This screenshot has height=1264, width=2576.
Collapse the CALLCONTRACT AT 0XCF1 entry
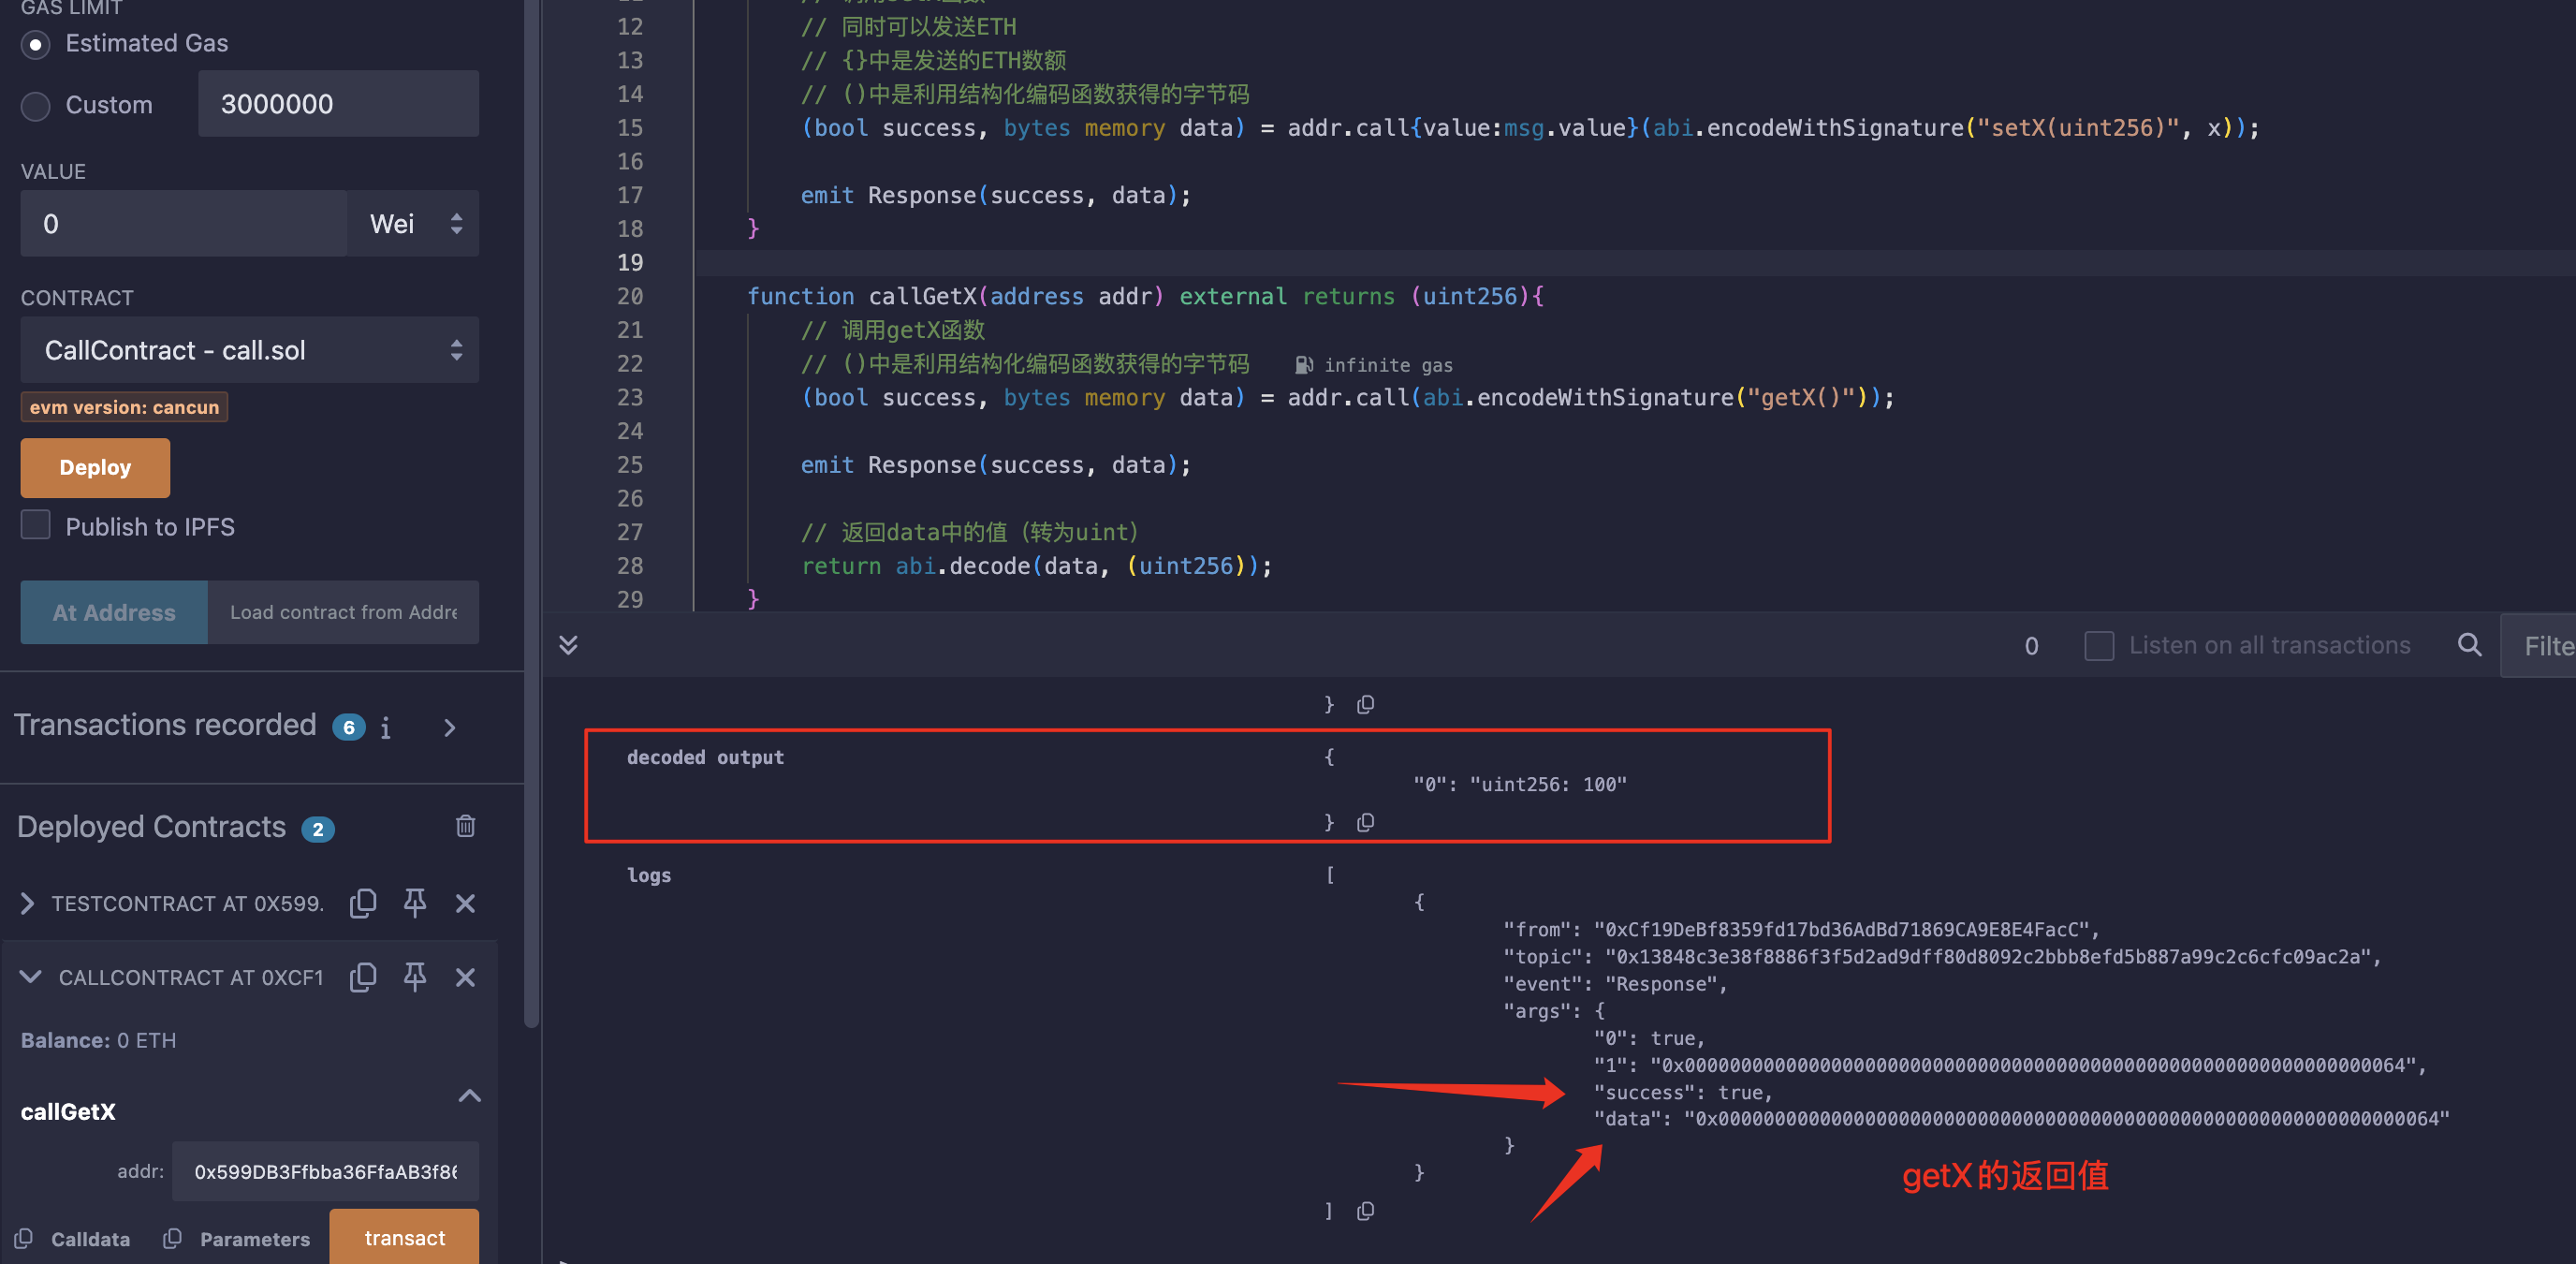pyautogui.click(x=30, y=977)
